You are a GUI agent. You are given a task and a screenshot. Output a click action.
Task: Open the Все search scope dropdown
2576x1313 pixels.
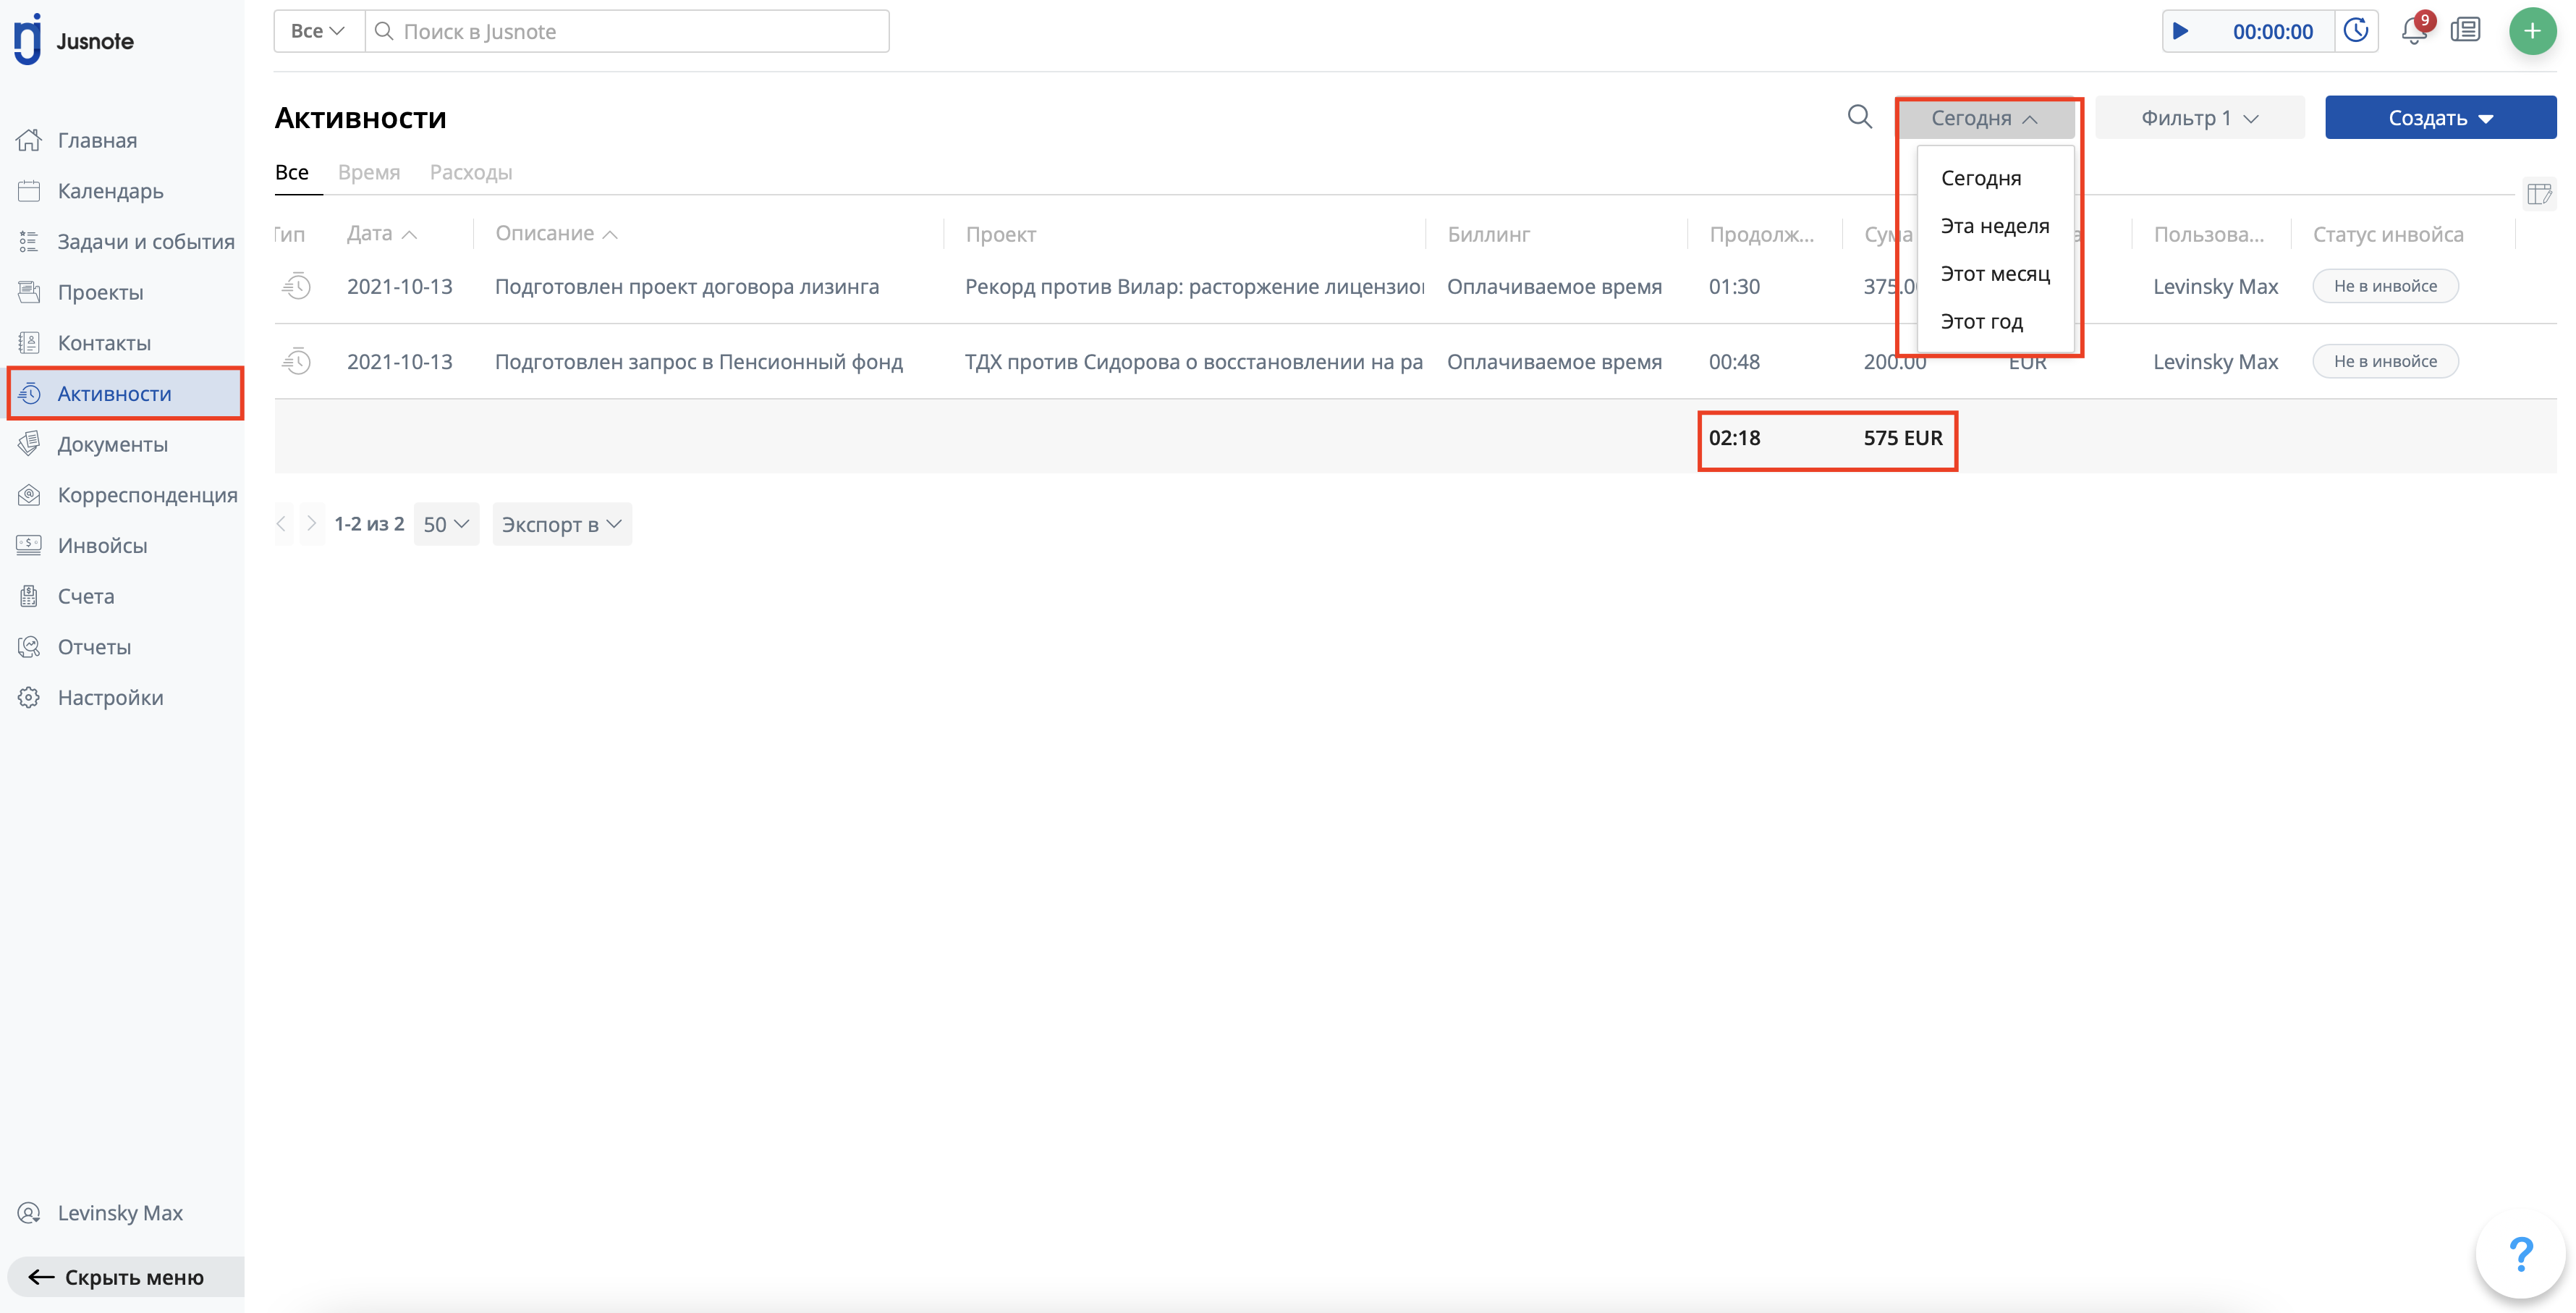coord(318,31)
